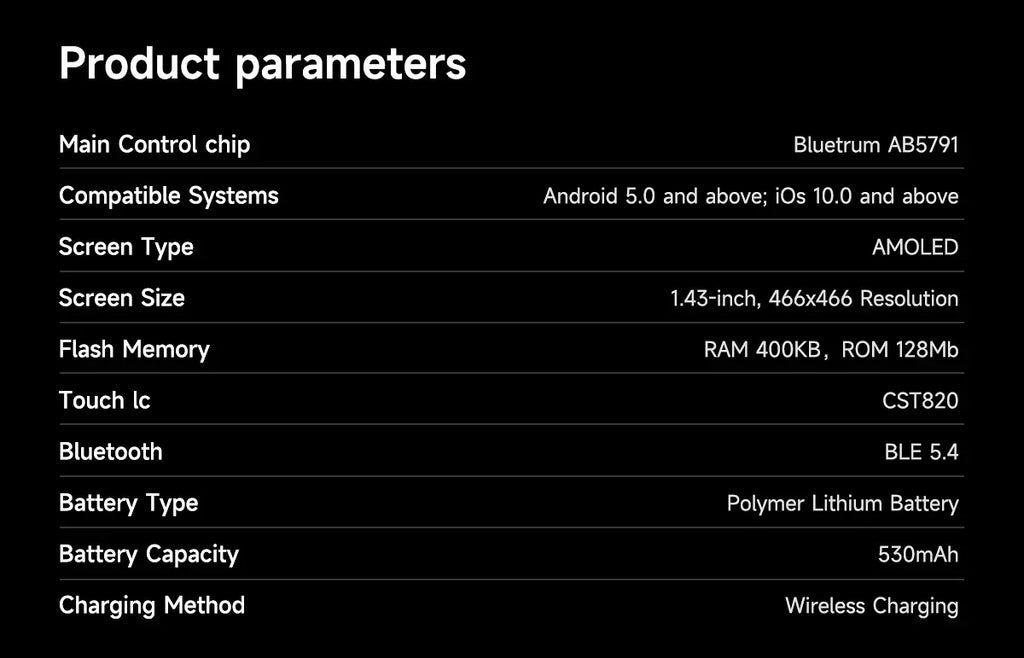Select the Compatible Systems label
This screenshot has width=1024, height=658.
click(169, 196)
